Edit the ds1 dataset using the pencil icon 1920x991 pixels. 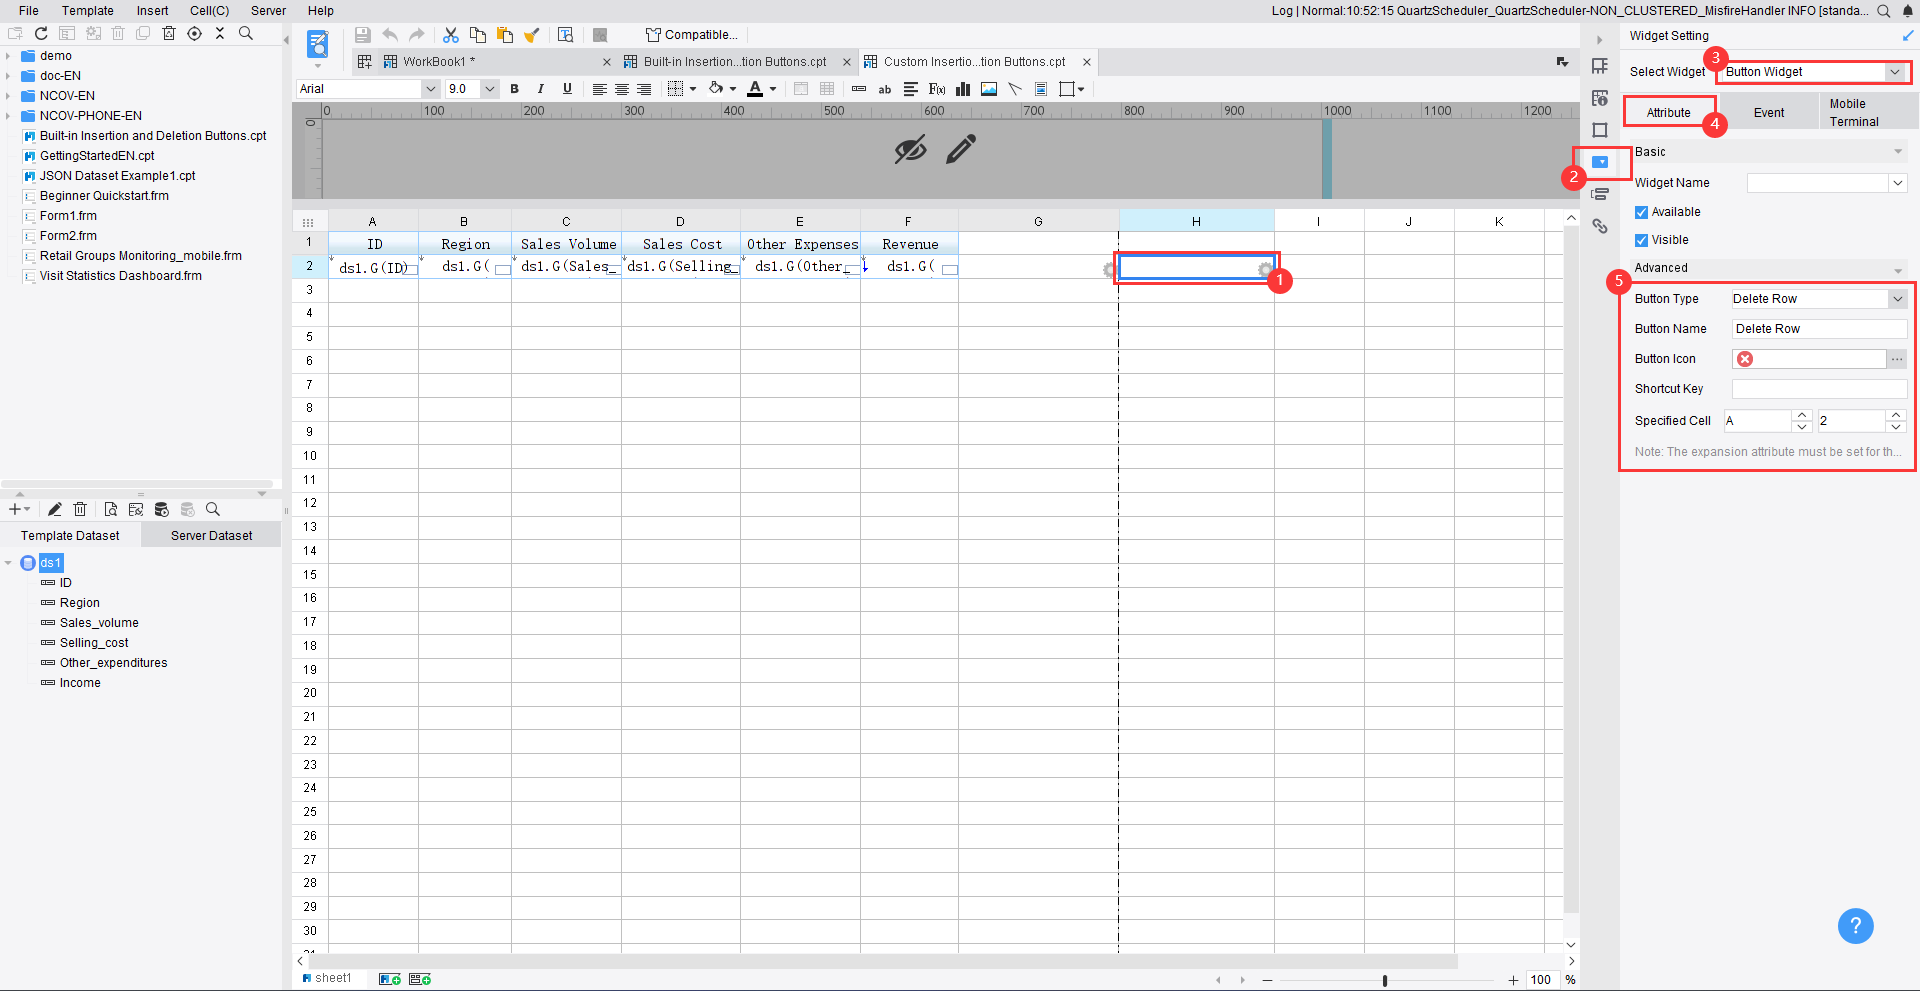click(55, 509)
